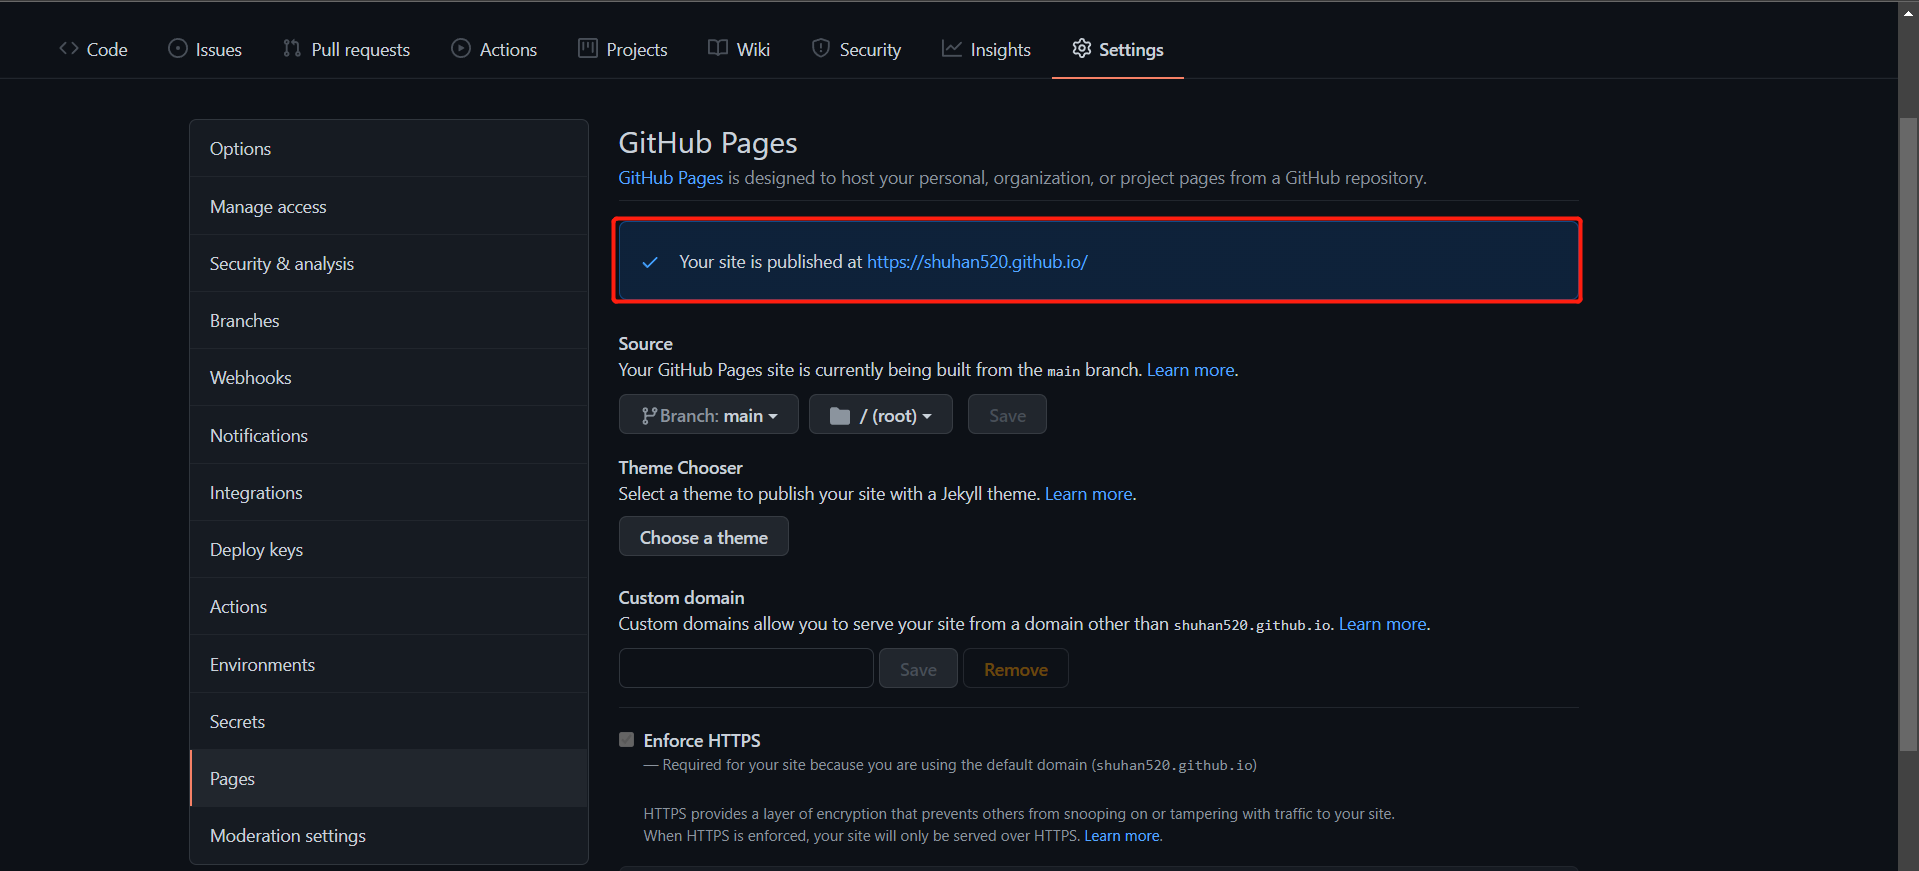Click the Remove custom domain button
The height and width of the screenshot is (871, 1919).
1016,668
